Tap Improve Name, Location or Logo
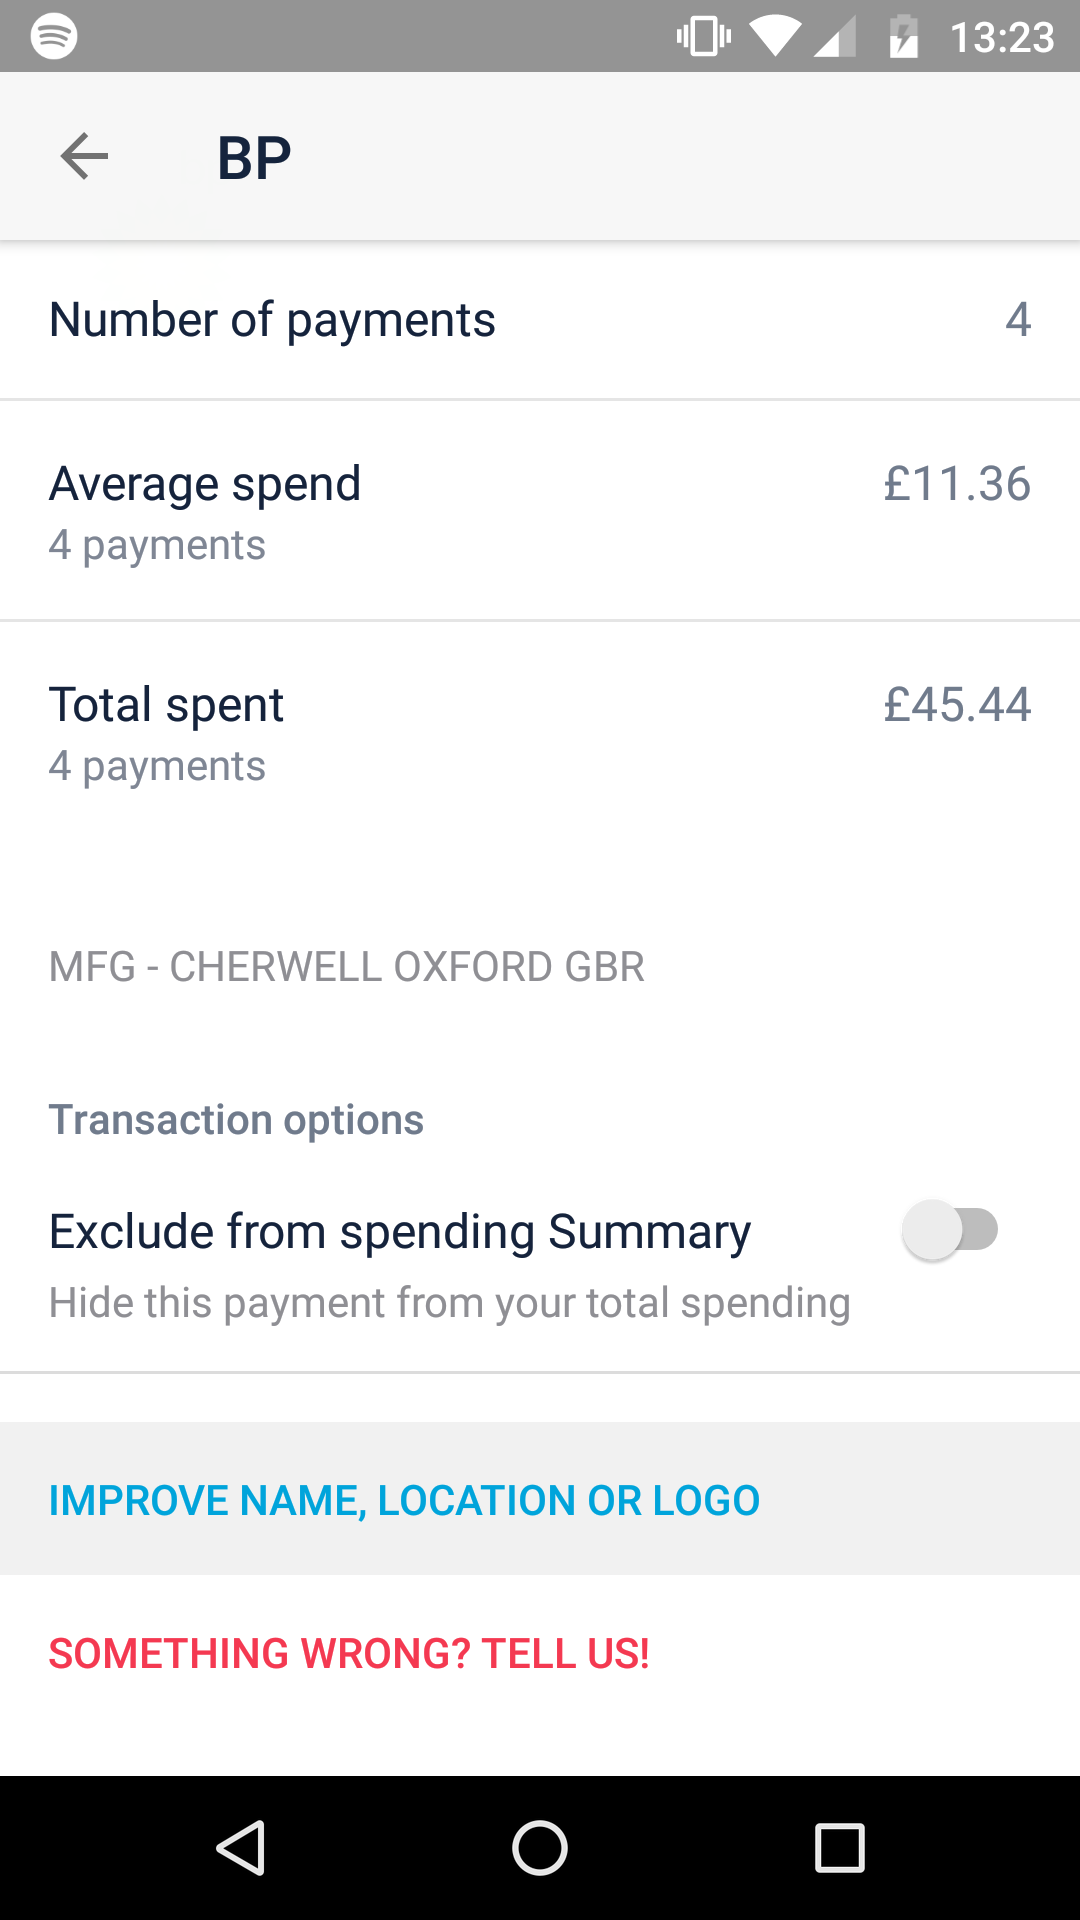This screenshot has width=1080, height=1920. click(404, 1500)
